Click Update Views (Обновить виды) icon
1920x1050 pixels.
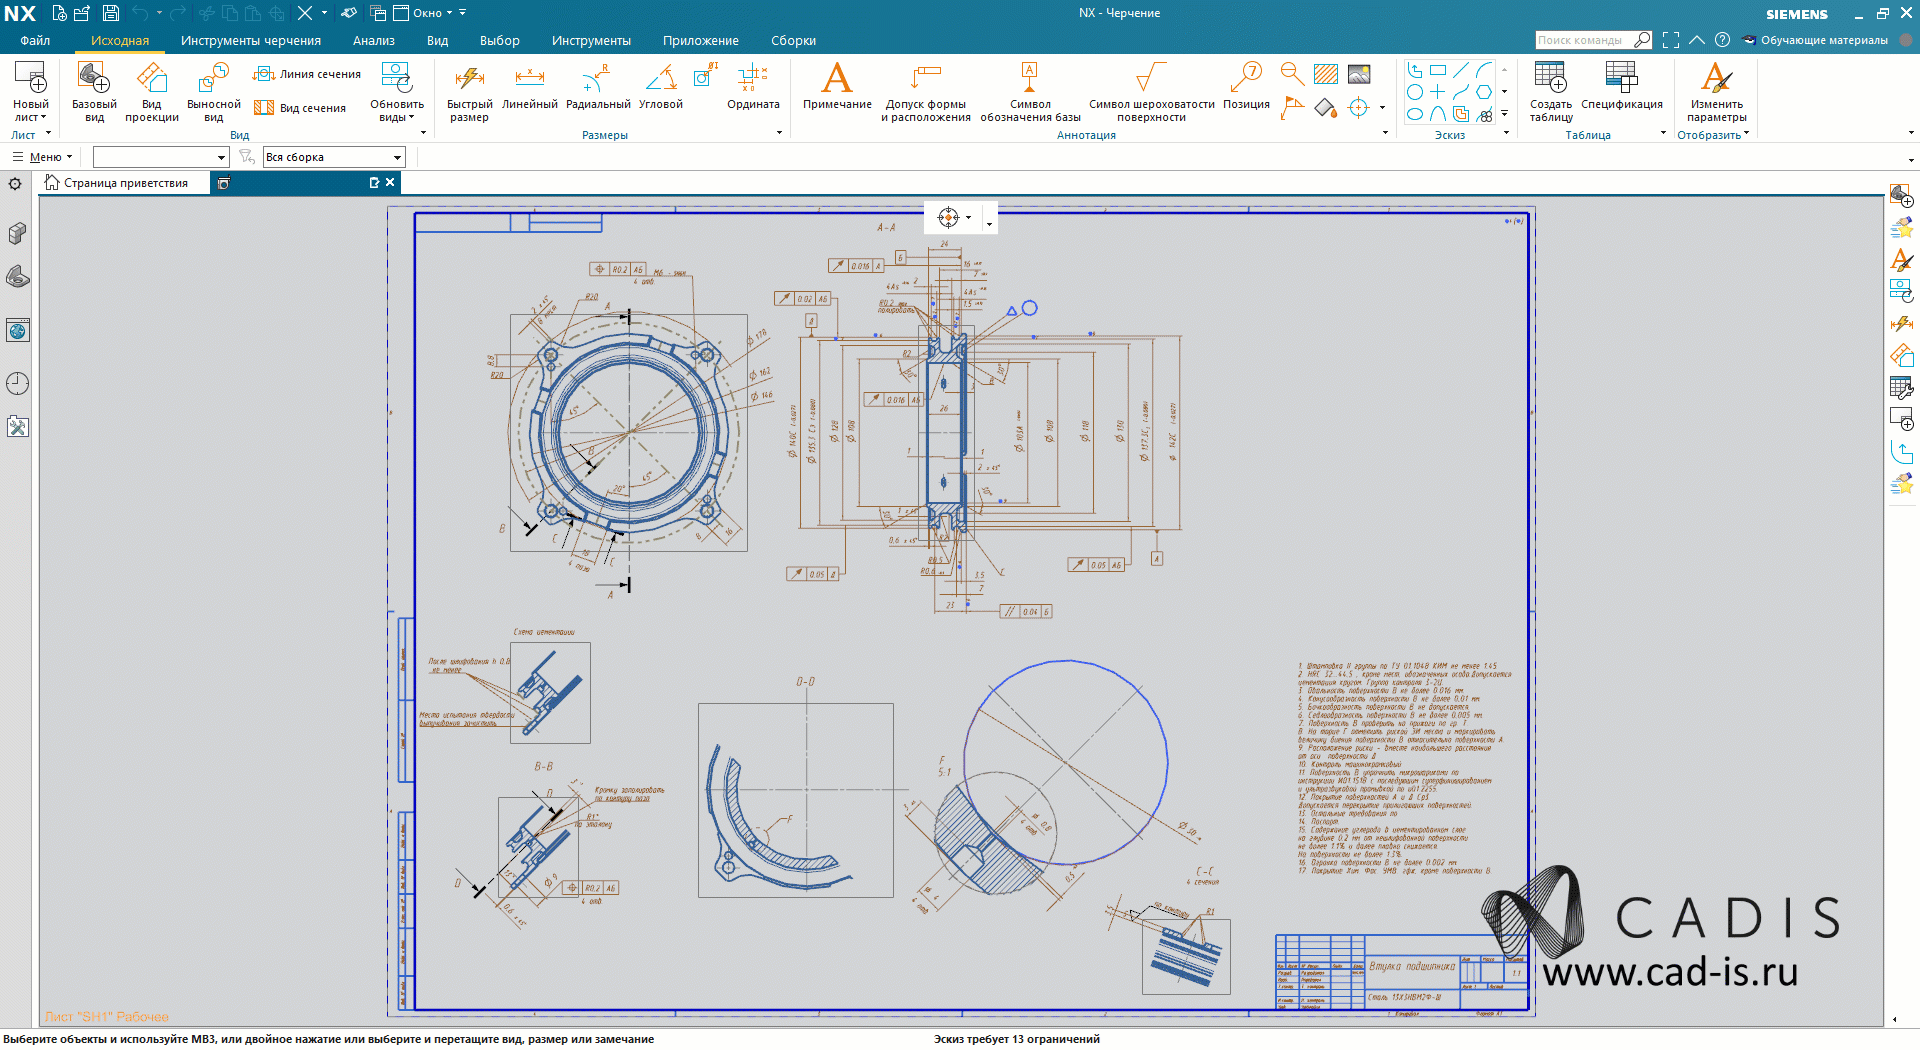click(397, 77)
